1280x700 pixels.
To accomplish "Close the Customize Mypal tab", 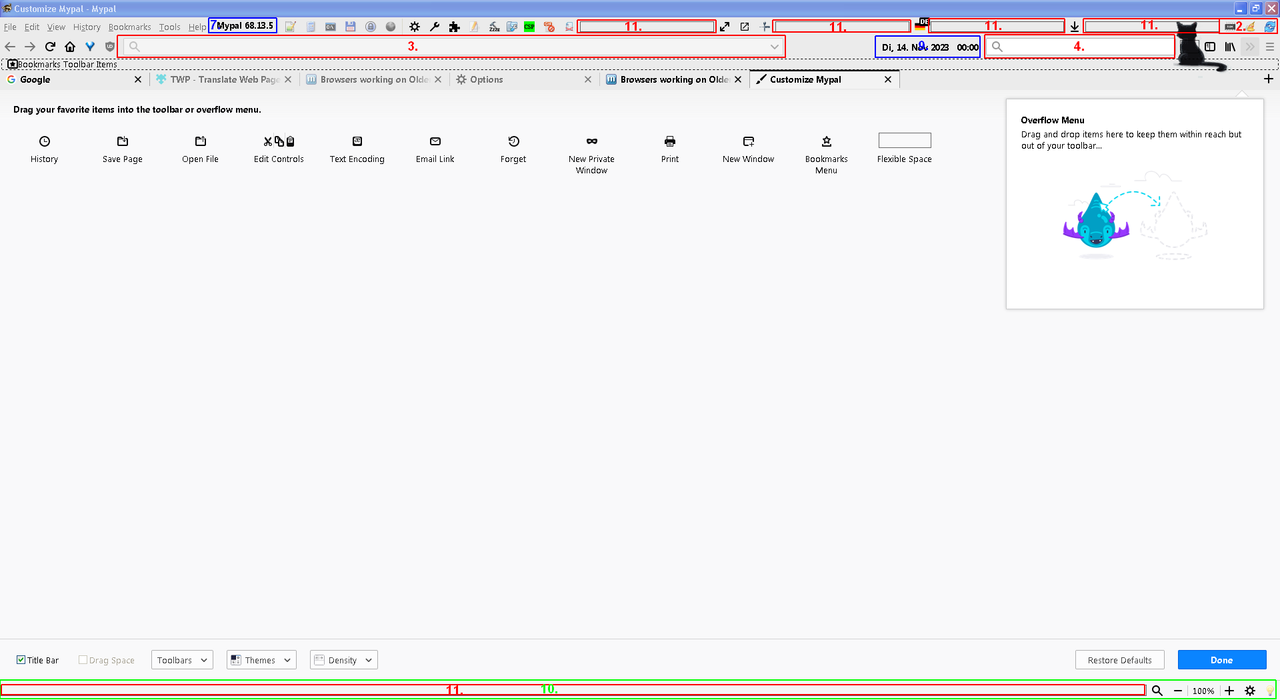I will [887, 79].
